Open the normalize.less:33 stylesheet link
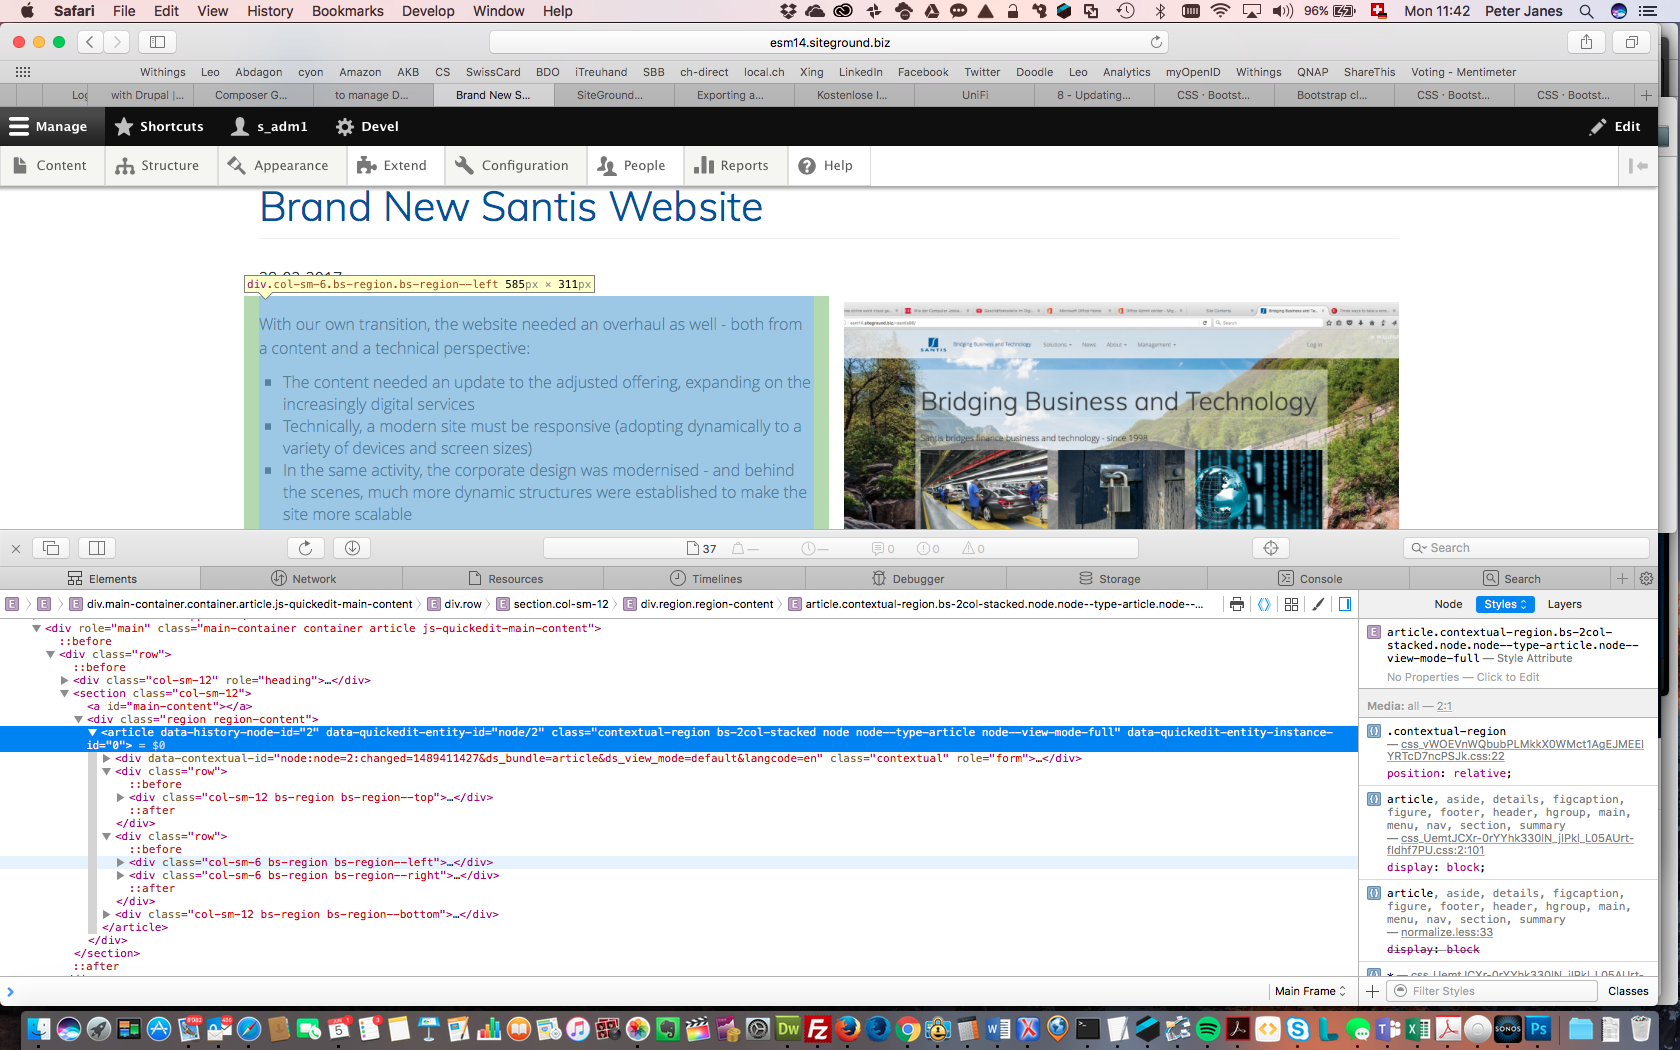The width and height of the screenshot is (1680, 1050). 1446,931
